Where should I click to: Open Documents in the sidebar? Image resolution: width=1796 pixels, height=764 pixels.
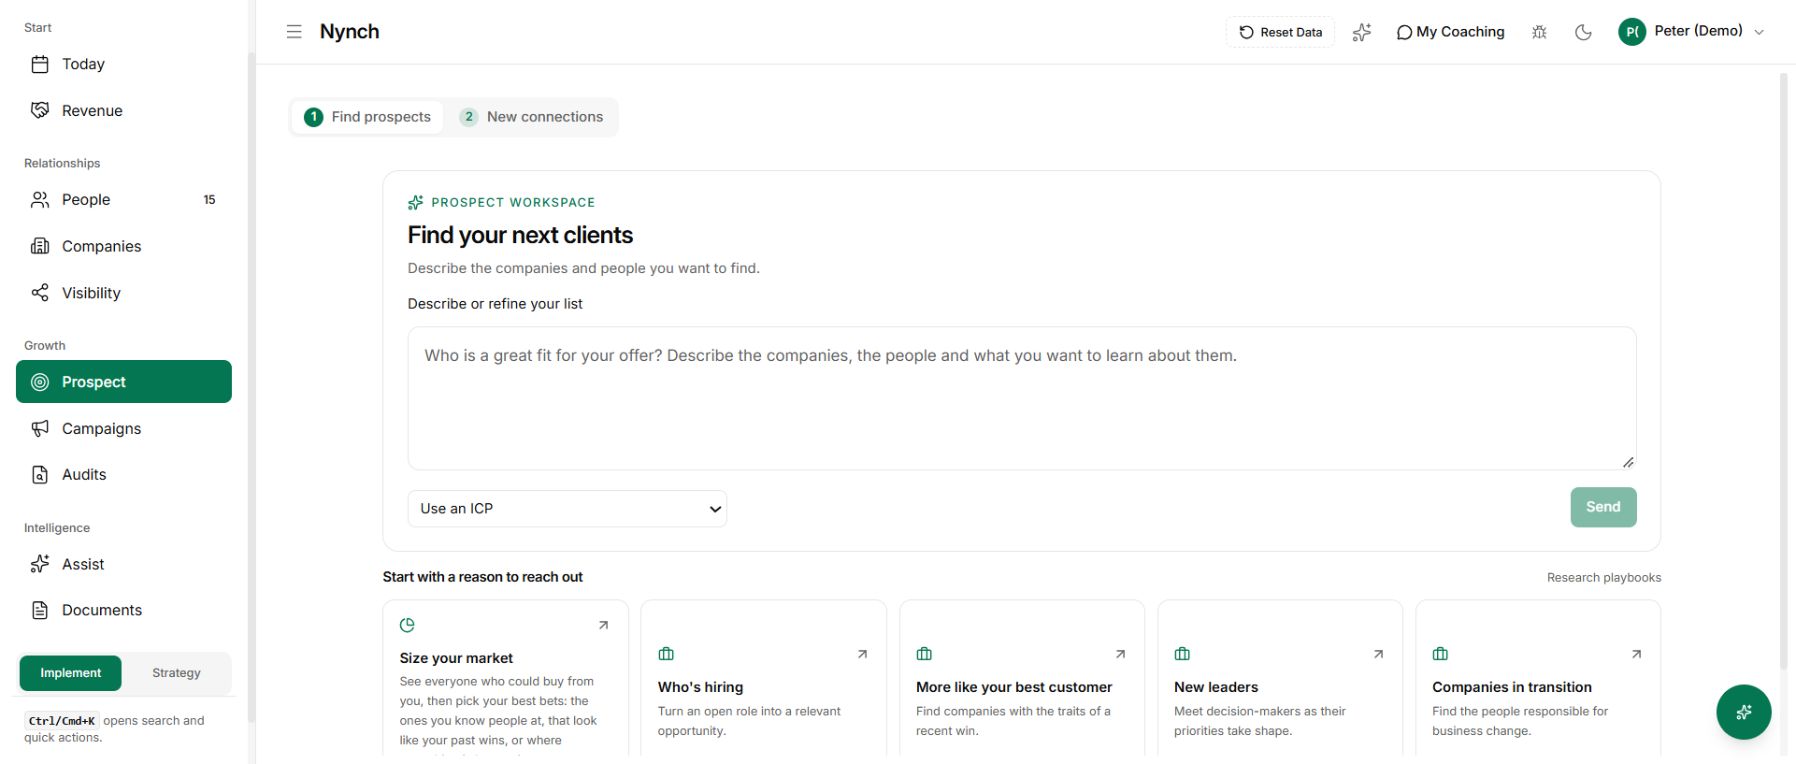[x=124, y=610]
